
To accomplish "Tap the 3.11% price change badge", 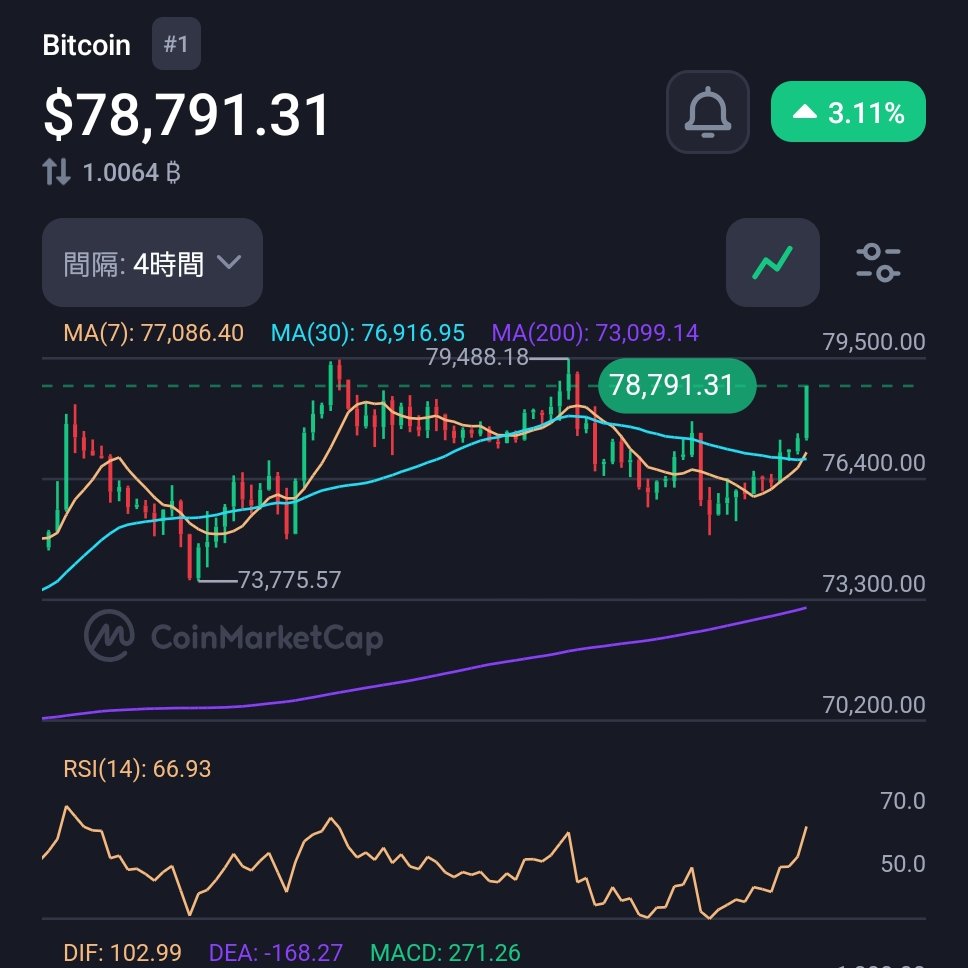I will pos(848,112).
